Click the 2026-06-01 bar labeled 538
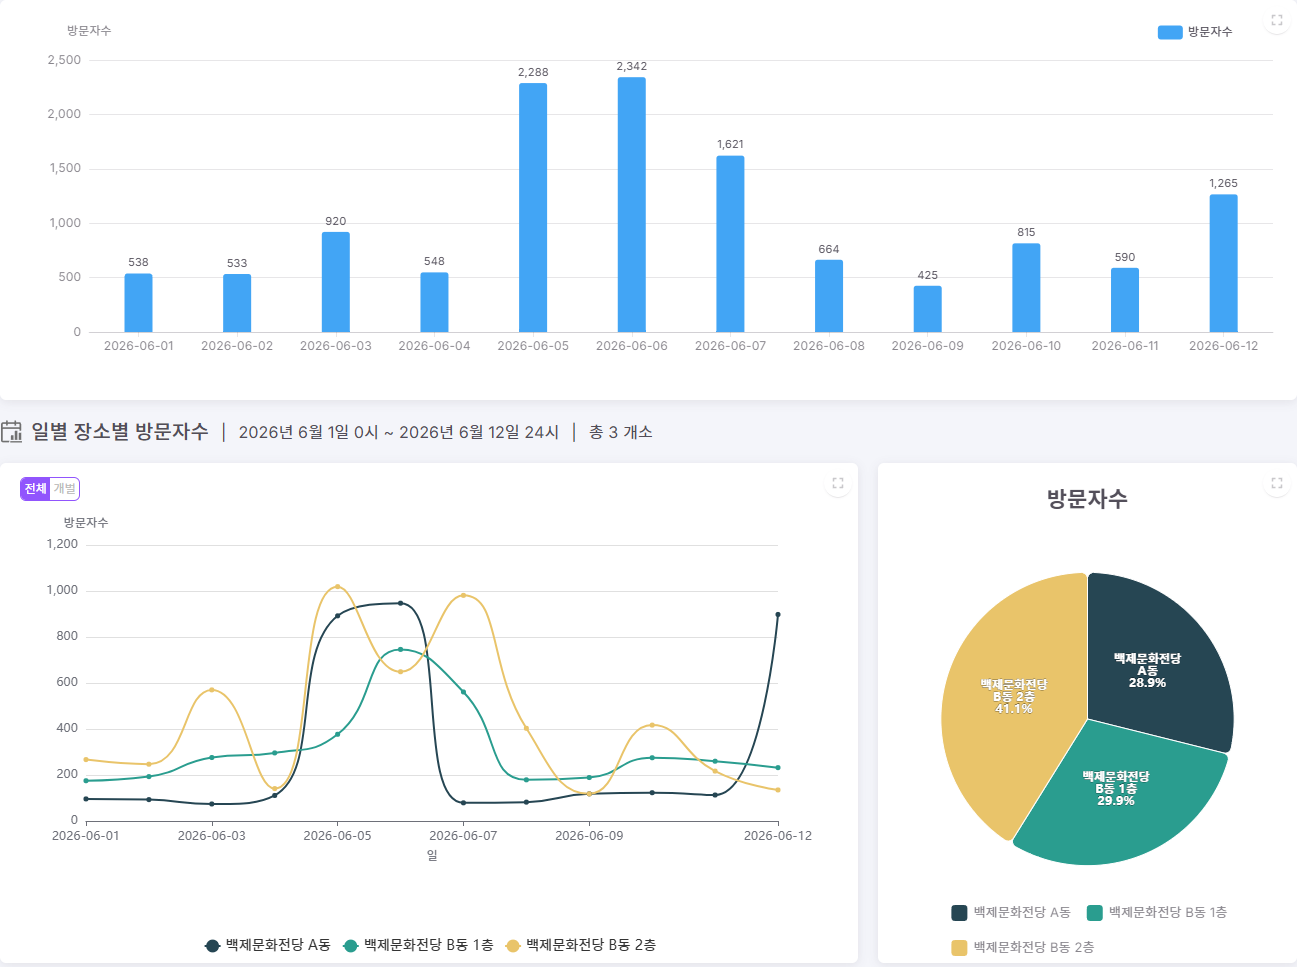The image size is (1297, 967). (138, 303)
